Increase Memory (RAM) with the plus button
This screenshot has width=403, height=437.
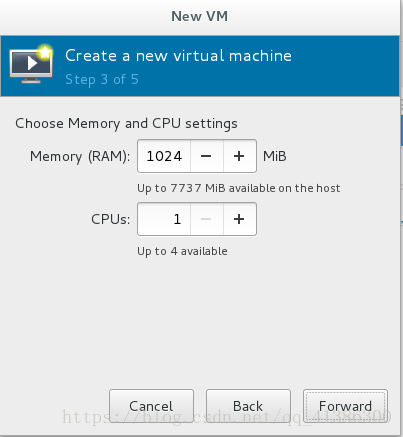point(239,156)
